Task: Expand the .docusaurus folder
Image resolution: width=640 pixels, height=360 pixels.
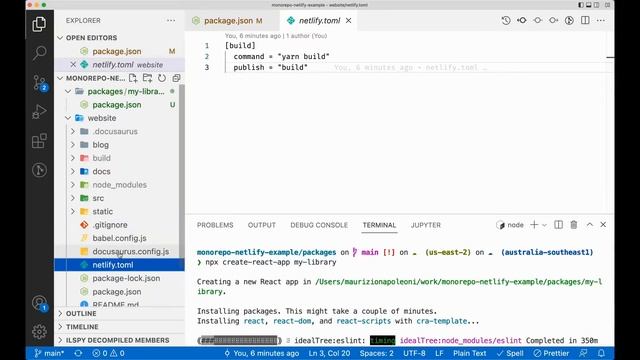Action: click(x=73, y=131)
